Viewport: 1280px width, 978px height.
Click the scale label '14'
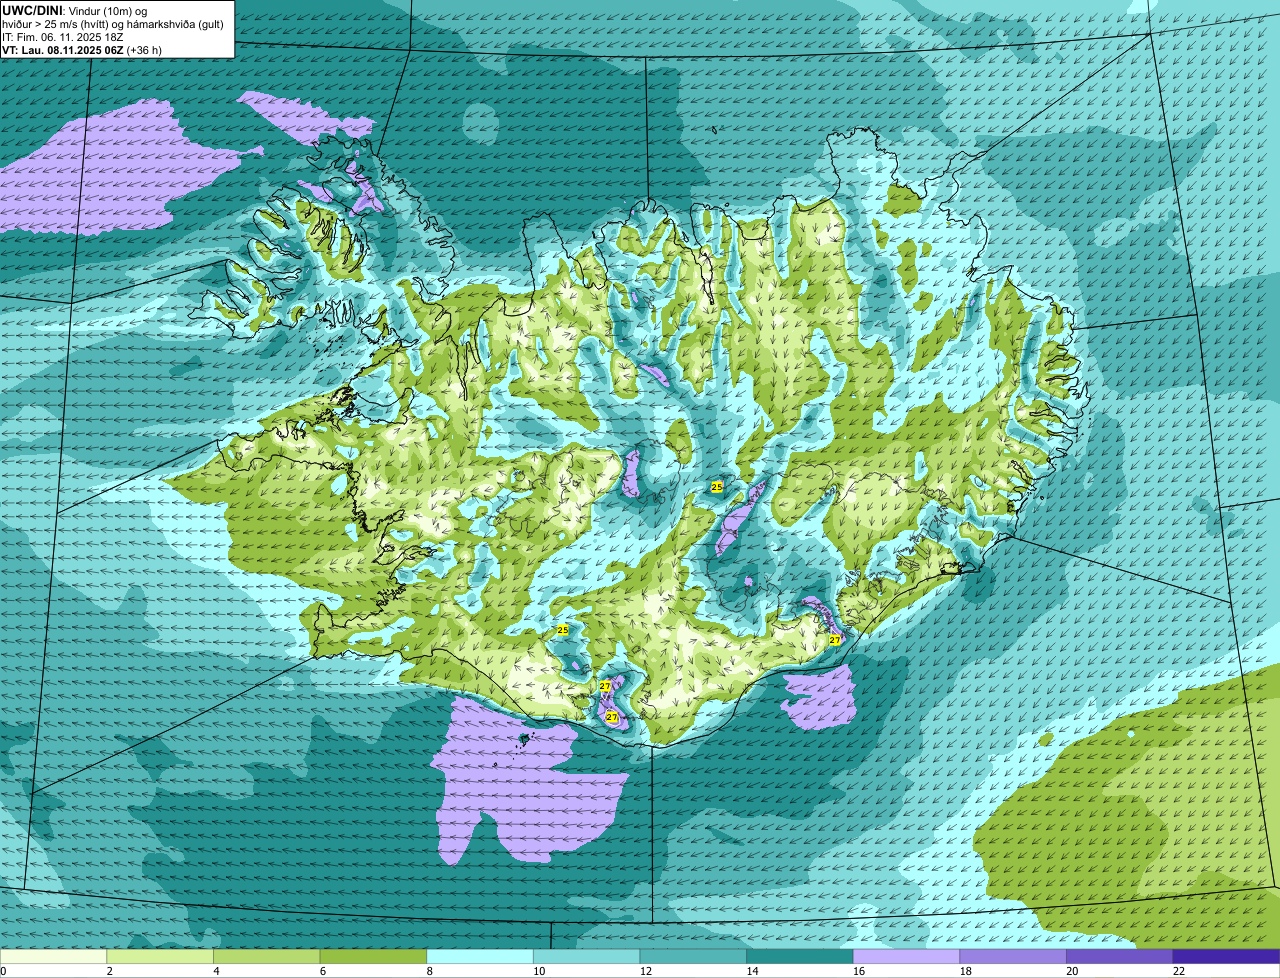752,971
